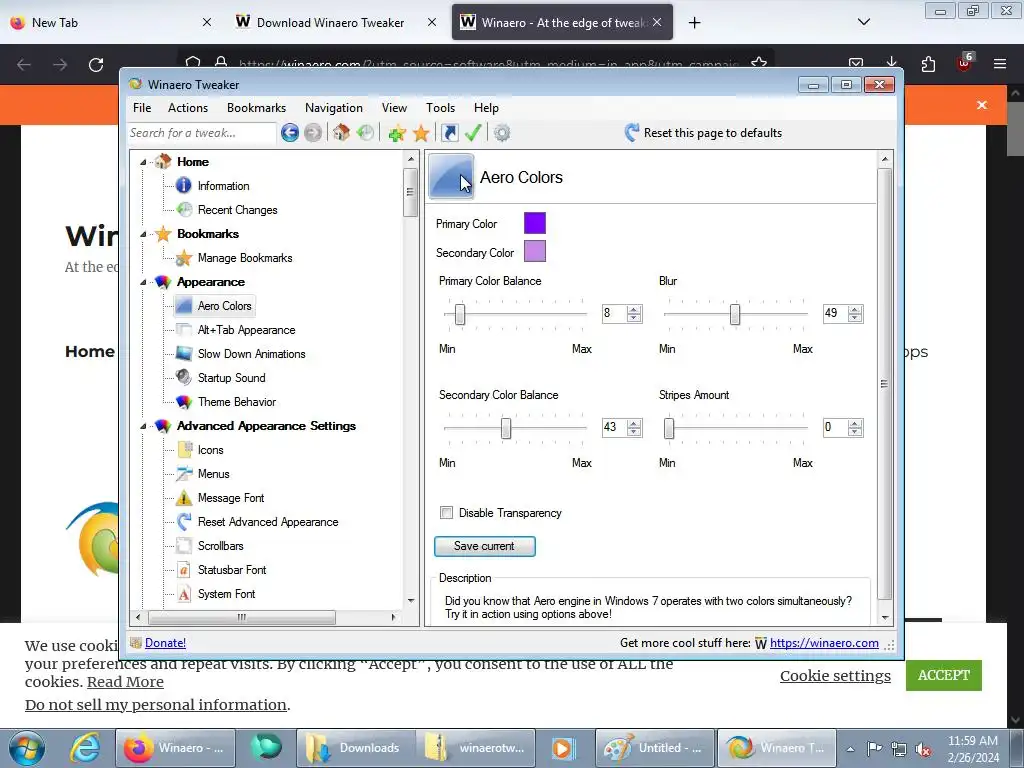
Task: Open the Tools menu
Action: coord(440,108)
